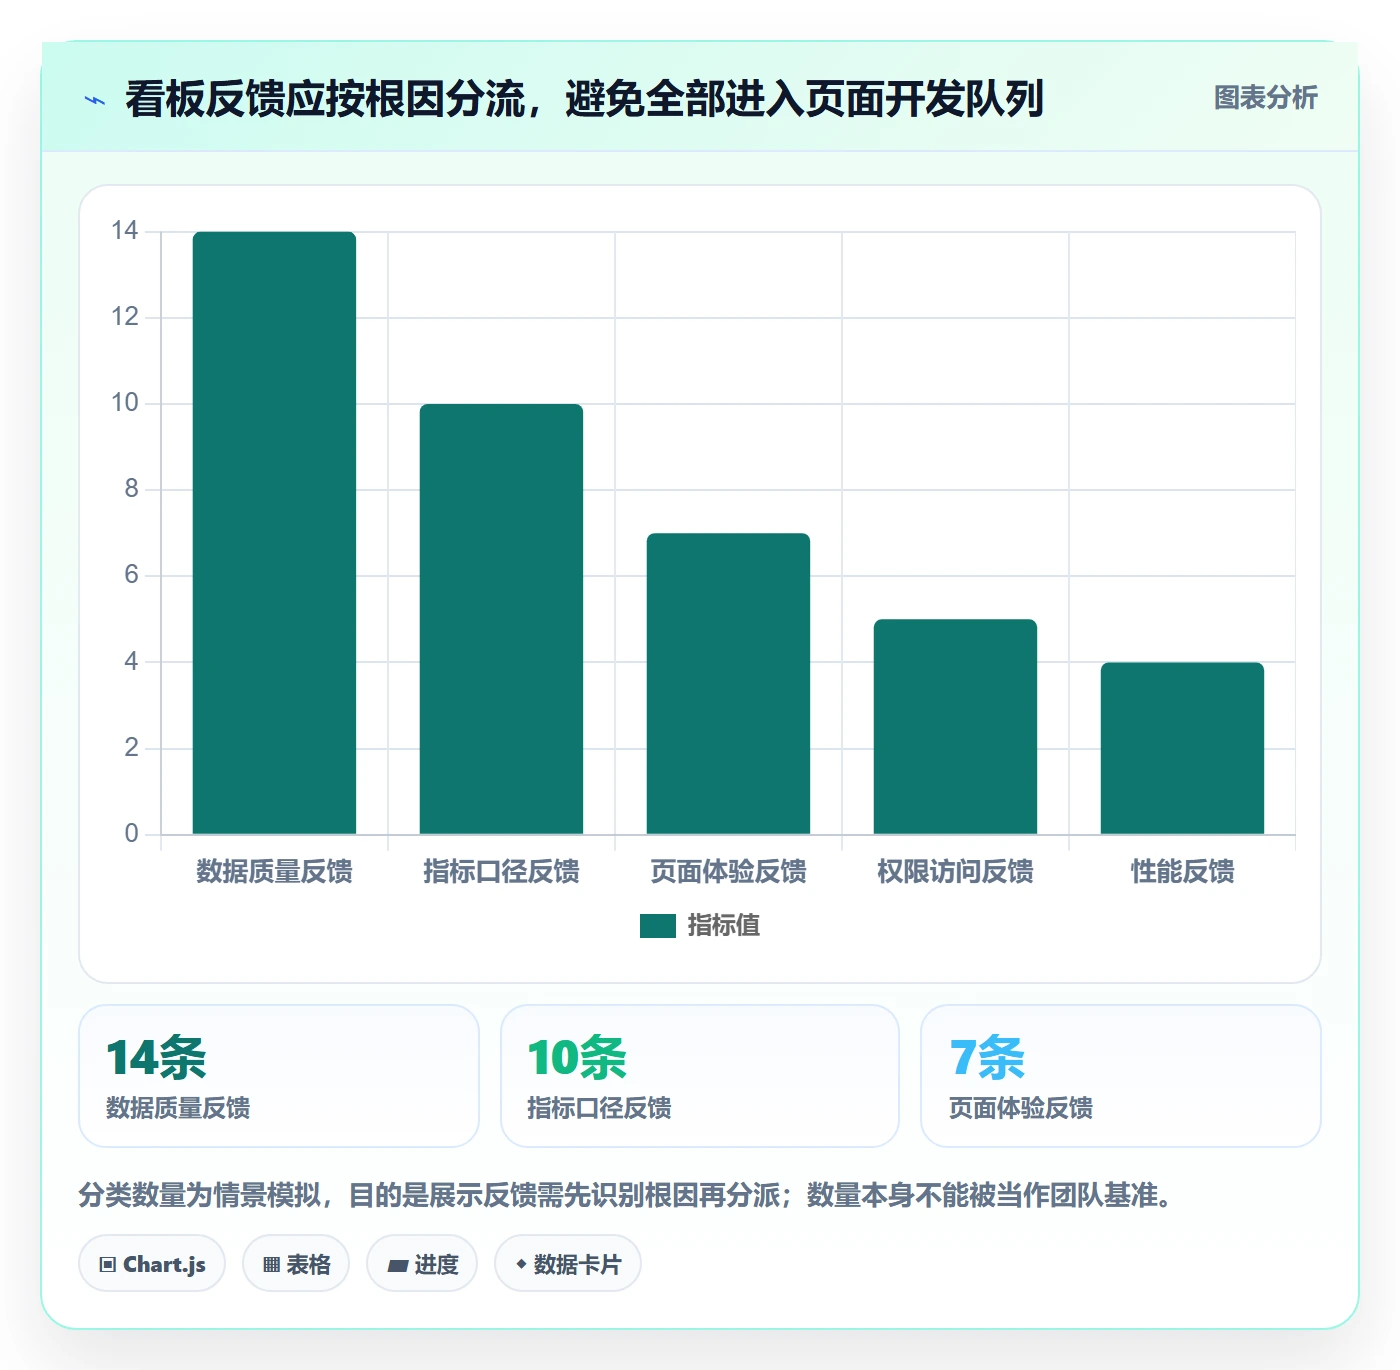This screenshot has width=1400, height=1370.
Task: Click the 指标口径反馈 bar in the chart
Action: (501, 619)
